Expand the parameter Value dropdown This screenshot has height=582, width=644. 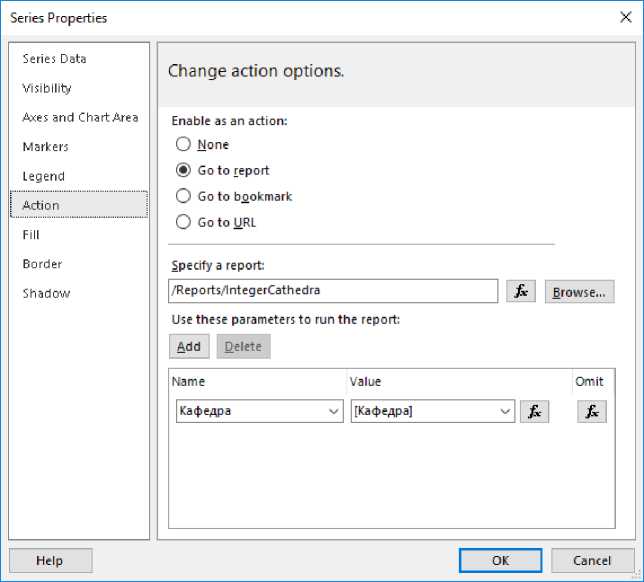tap(507, 411)
